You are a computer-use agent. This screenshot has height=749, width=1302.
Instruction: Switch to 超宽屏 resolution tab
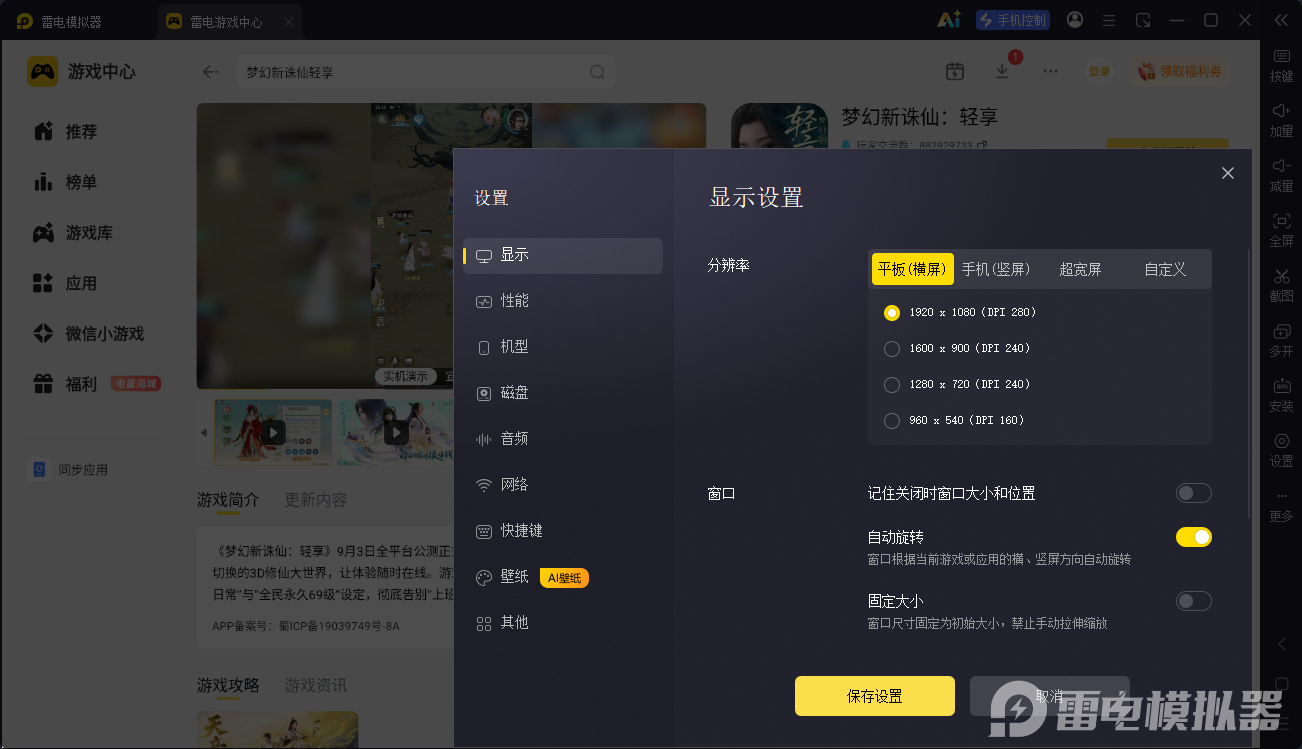pyautogui.click(x=1080, y=269)
